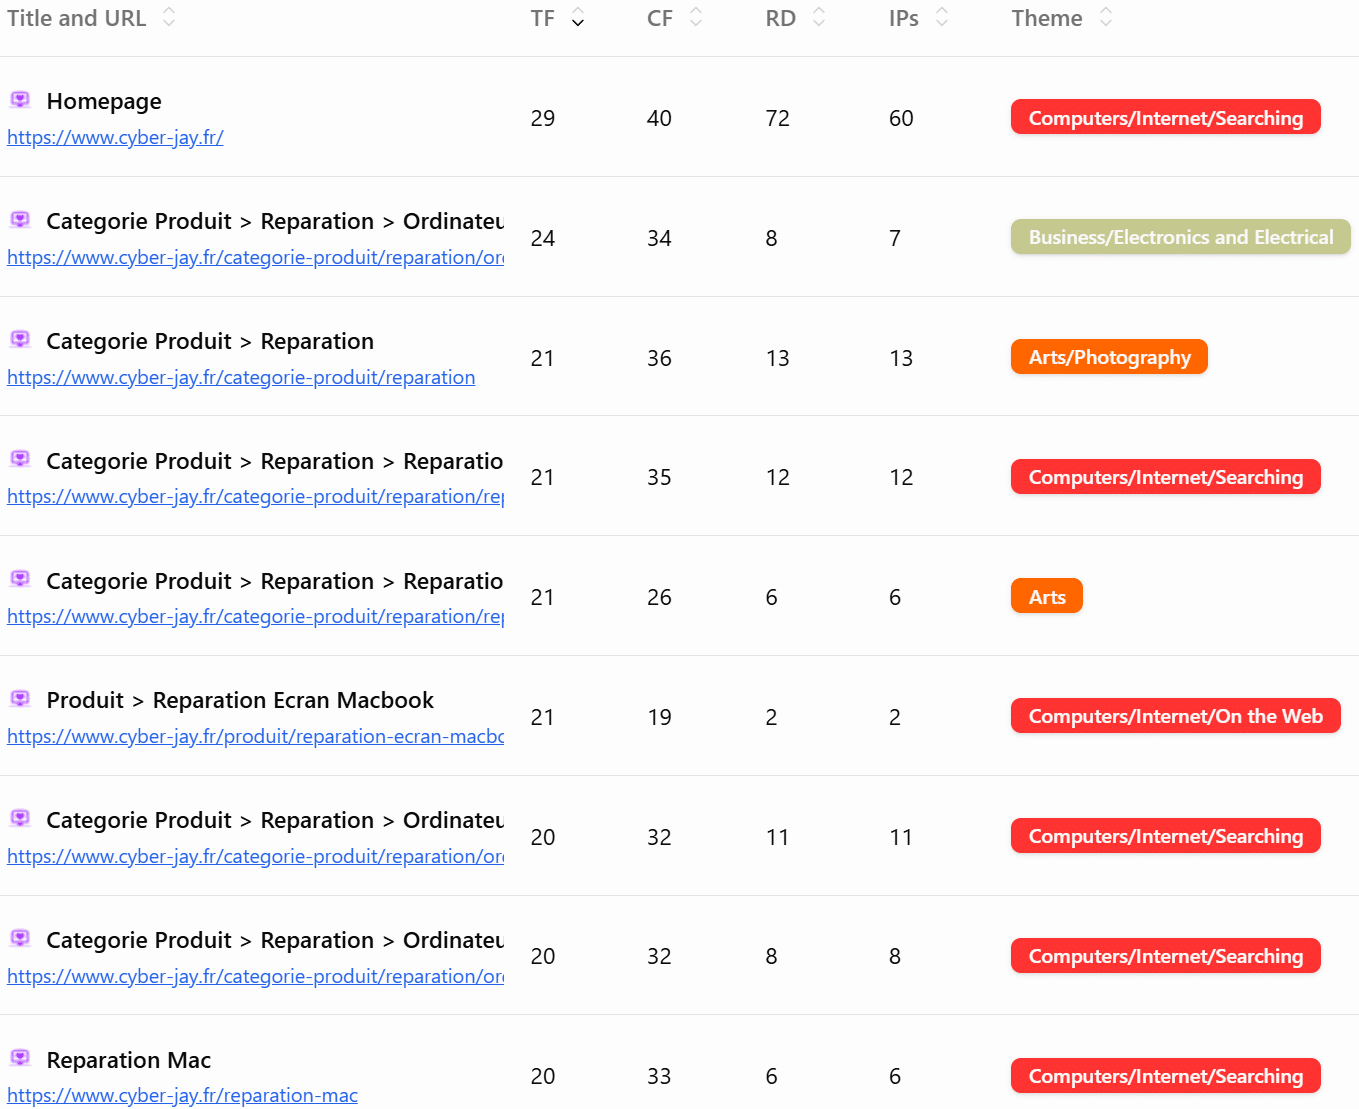Click the Homepage row title text

point(104,101)
